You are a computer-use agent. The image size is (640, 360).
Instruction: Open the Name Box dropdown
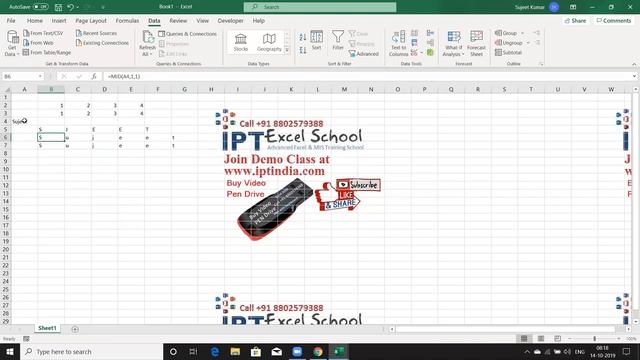pyautogui.click(x=40, y=76)
